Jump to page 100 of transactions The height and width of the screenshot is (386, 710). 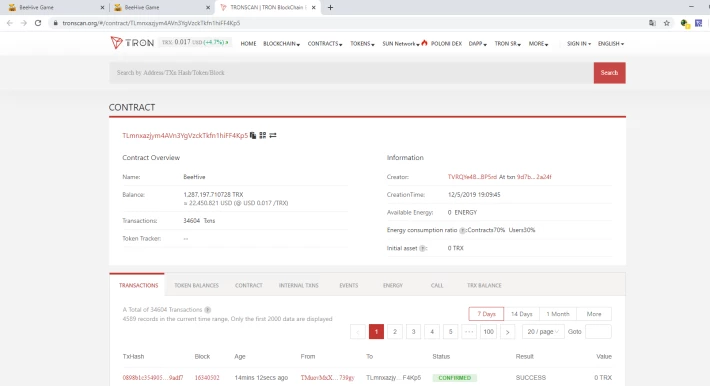tap(489, 332)
